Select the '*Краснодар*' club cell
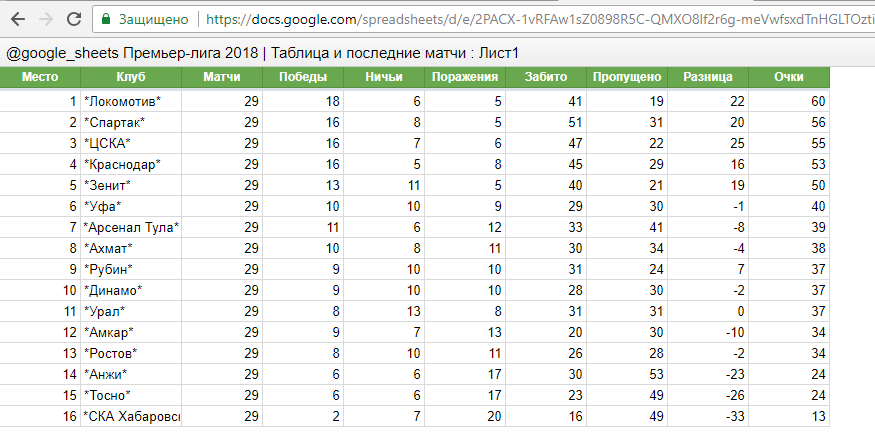 point(131,164)
